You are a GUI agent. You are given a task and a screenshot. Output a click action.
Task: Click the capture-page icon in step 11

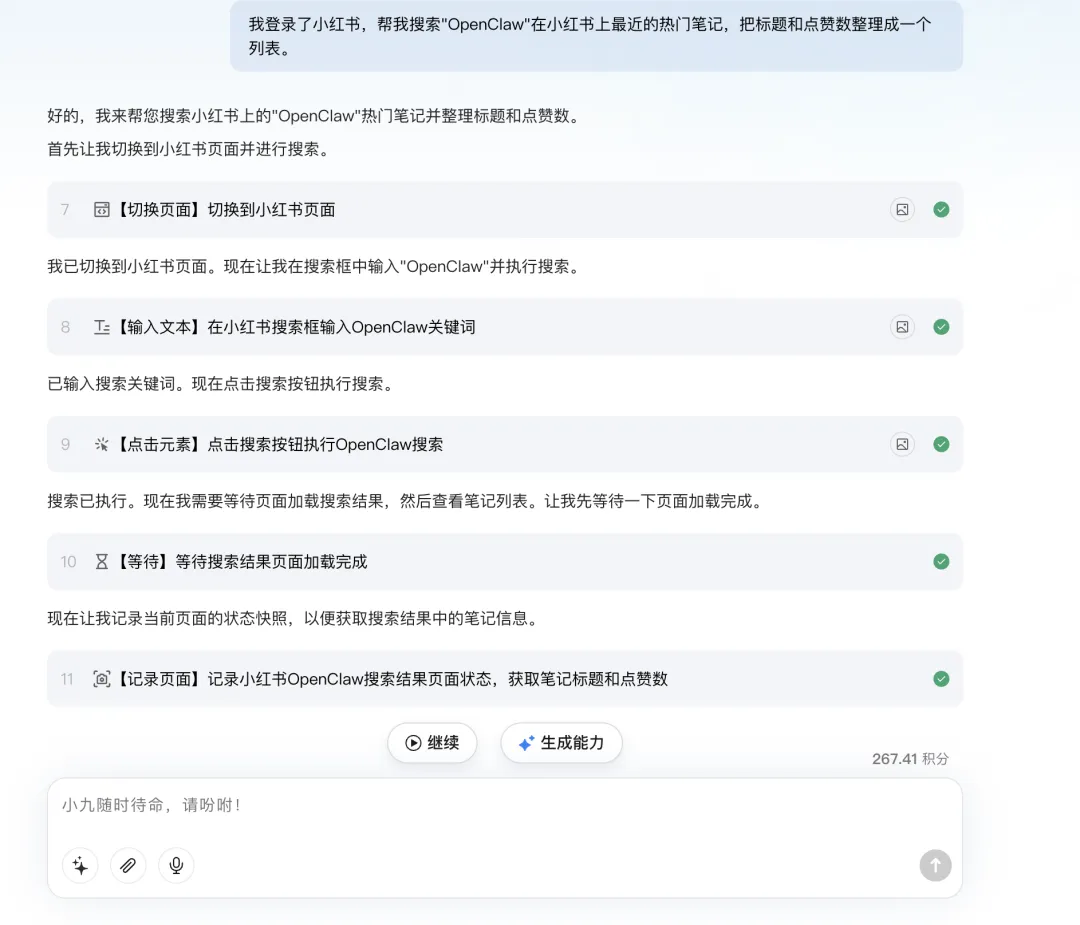coord(101,679)
